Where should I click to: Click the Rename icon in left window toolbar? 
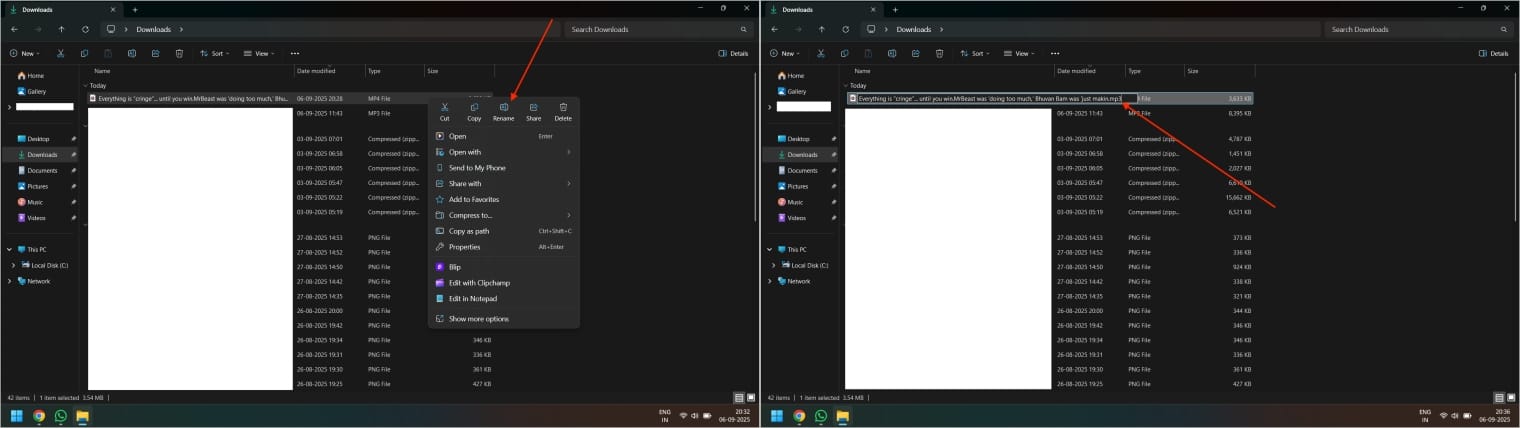(132, 53)
